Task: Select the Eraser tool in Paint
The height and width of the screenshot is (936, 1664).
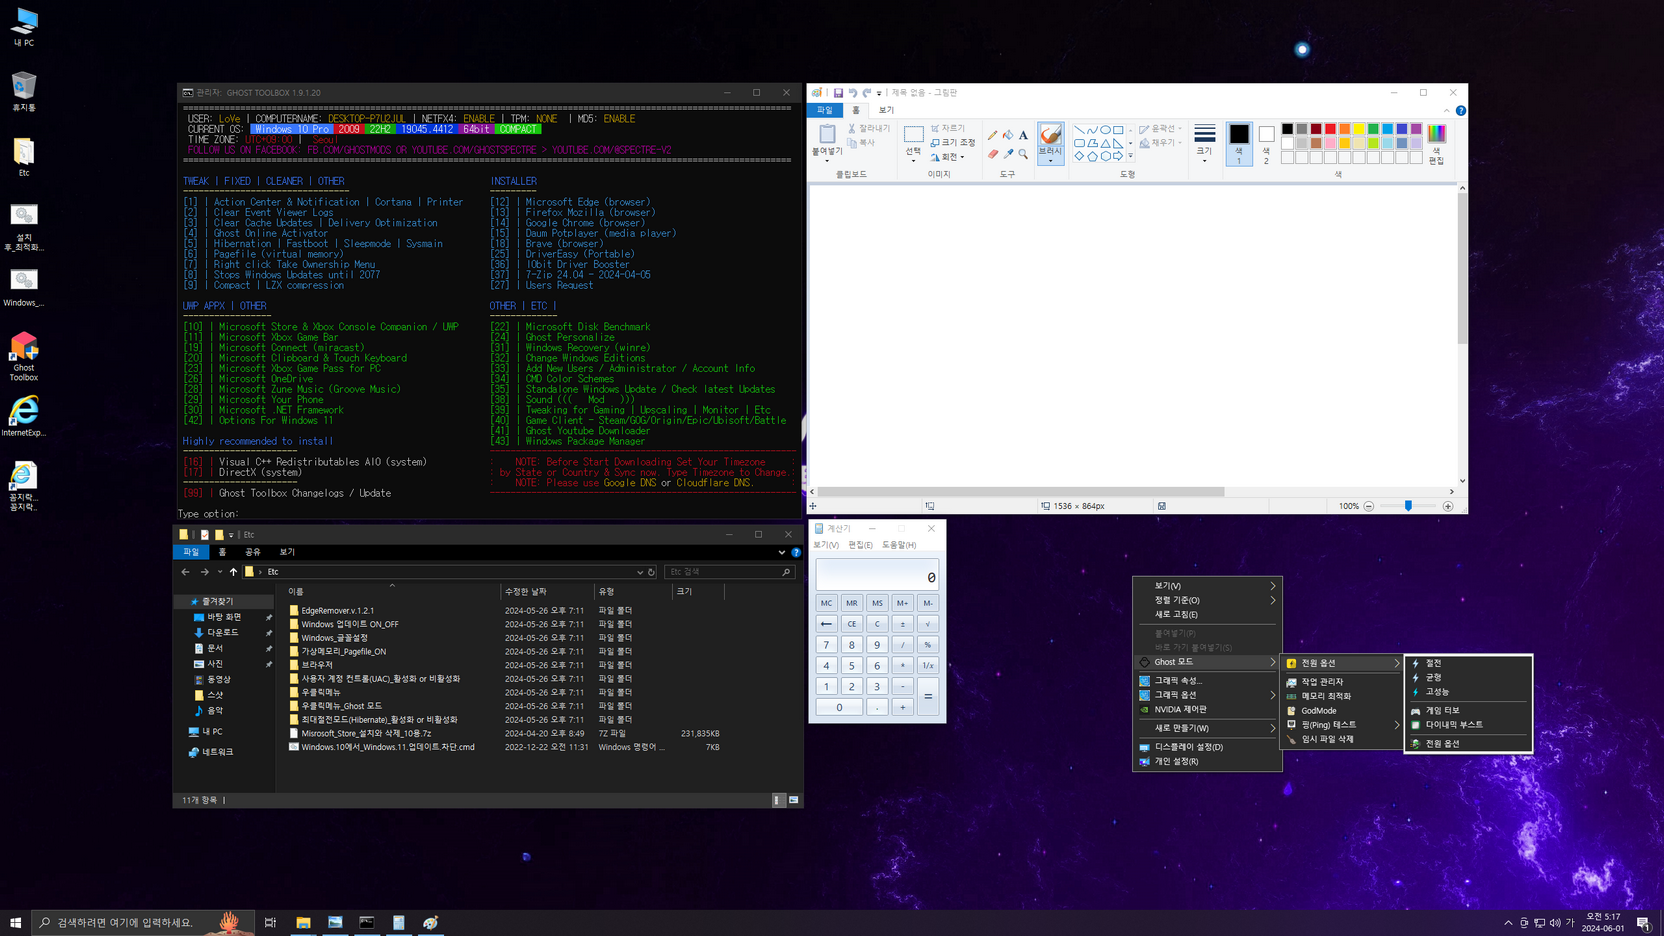Action: 992,154
